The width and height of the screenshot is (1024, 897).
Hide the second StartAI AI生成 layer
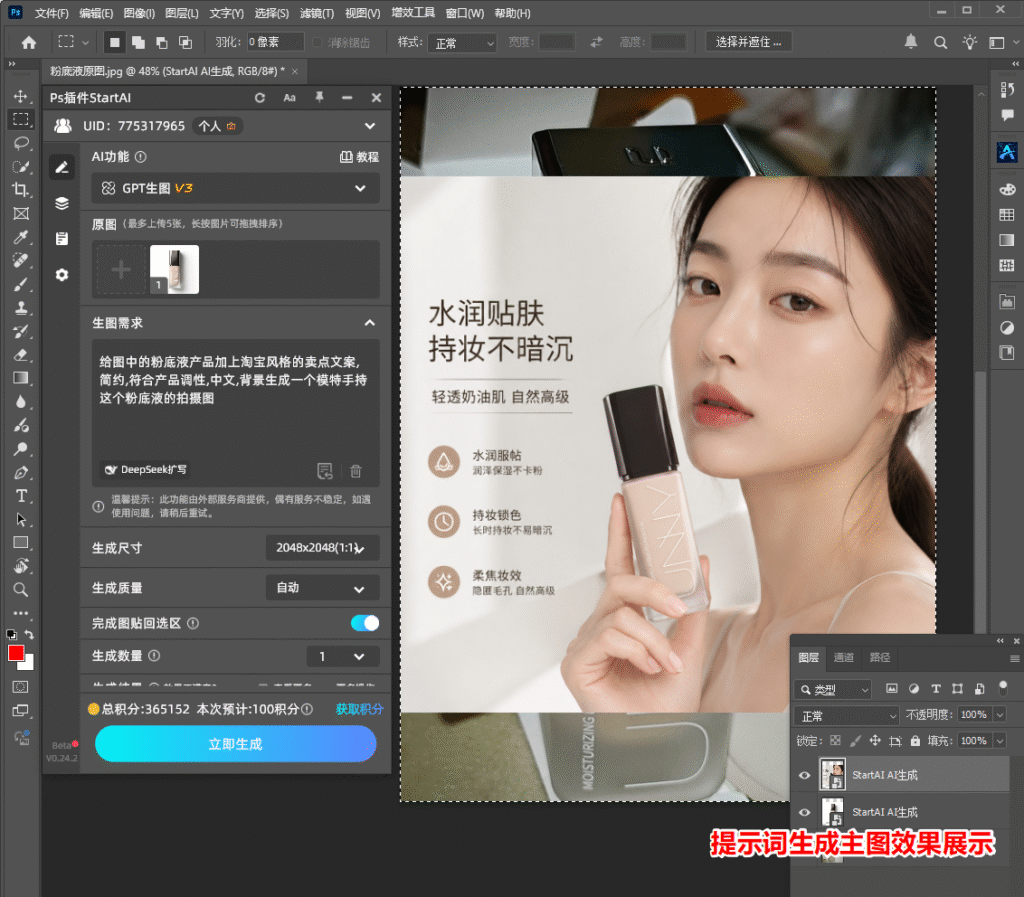(805, 812)
